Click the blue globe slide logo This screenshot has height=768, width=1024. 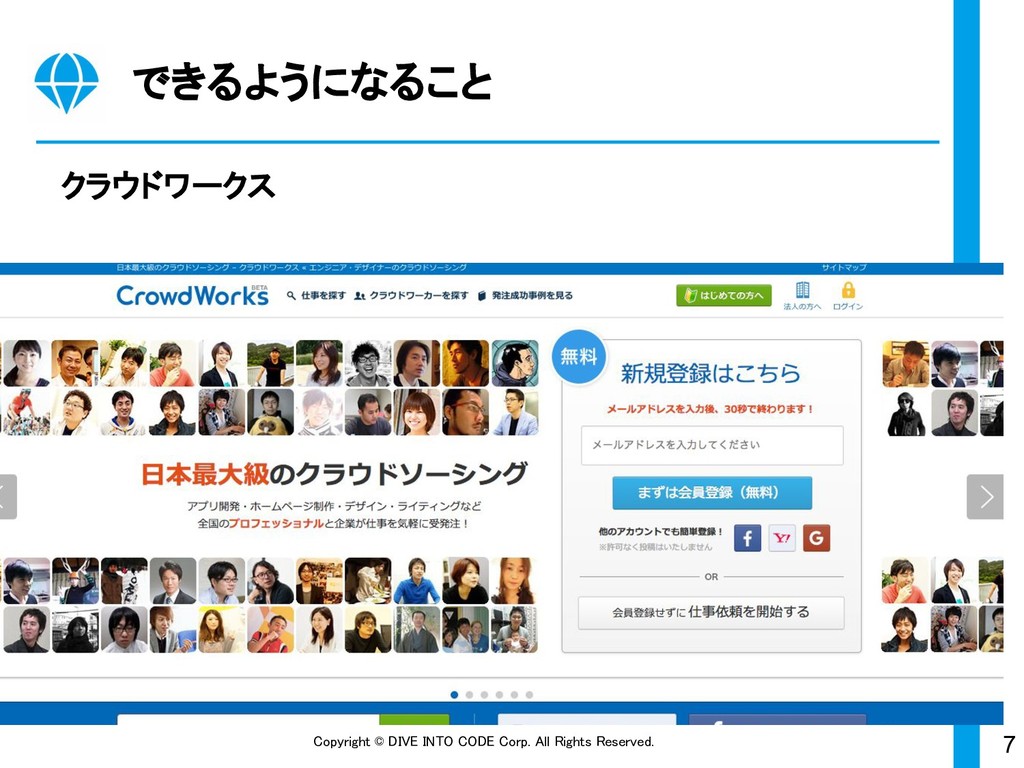[67, 83]
